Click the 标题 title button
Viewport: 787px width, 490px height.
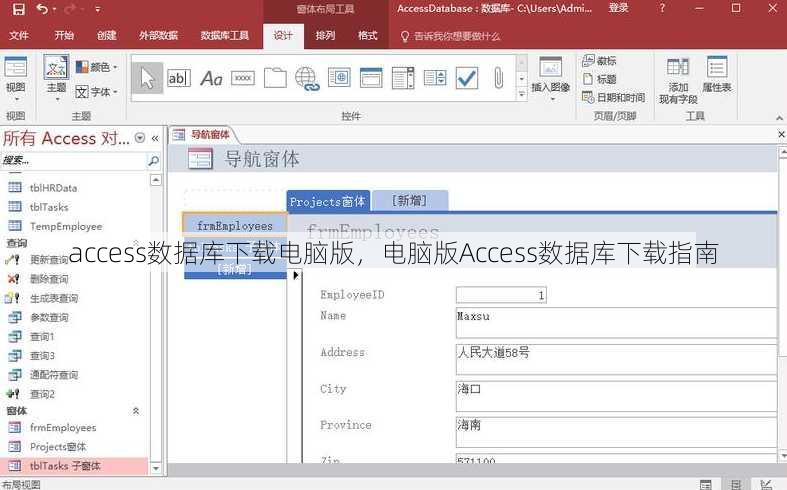(x=599, y=79)
